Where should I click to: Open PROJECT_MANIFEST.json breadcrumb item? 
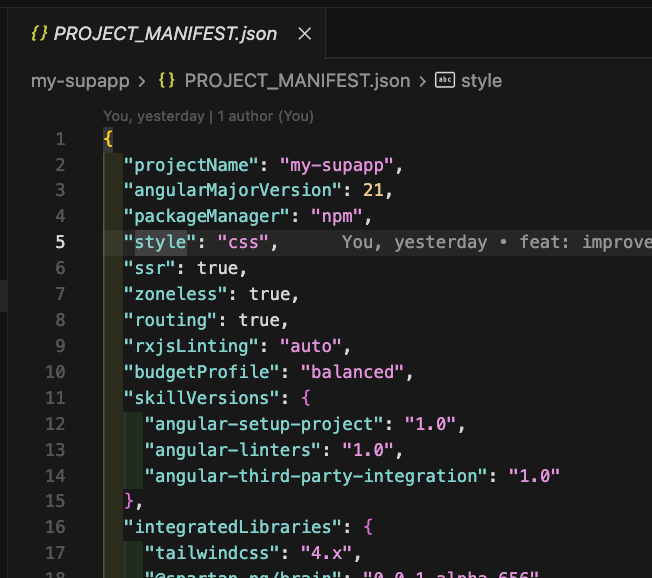click(x=297, y=81)
